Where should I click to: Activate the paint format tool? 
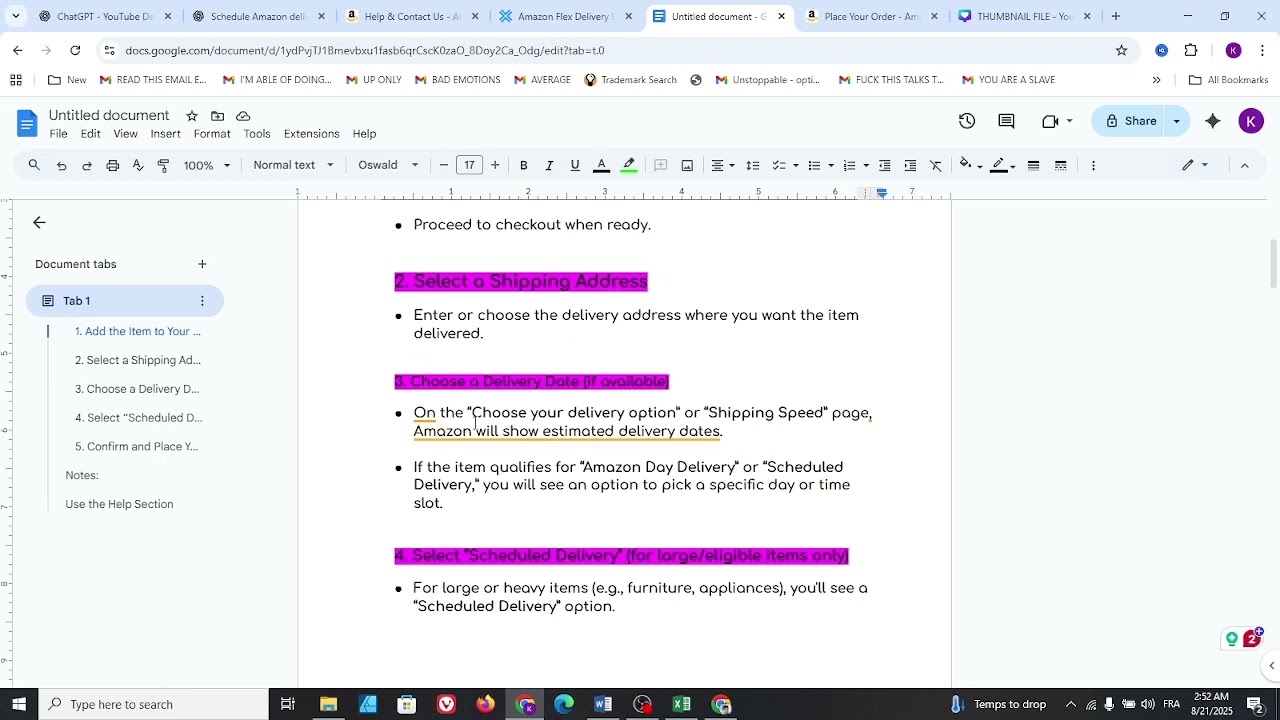point(163,165)
